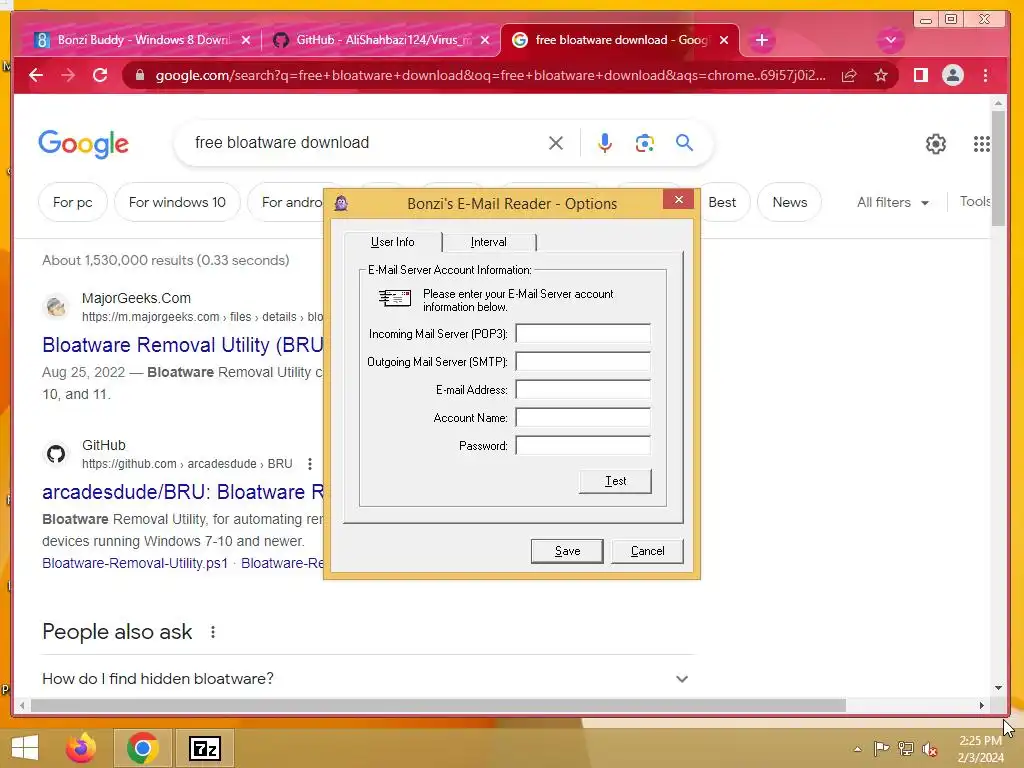Open More options beside People also ask
The image size is (1024, 768).
pos(213,632)
